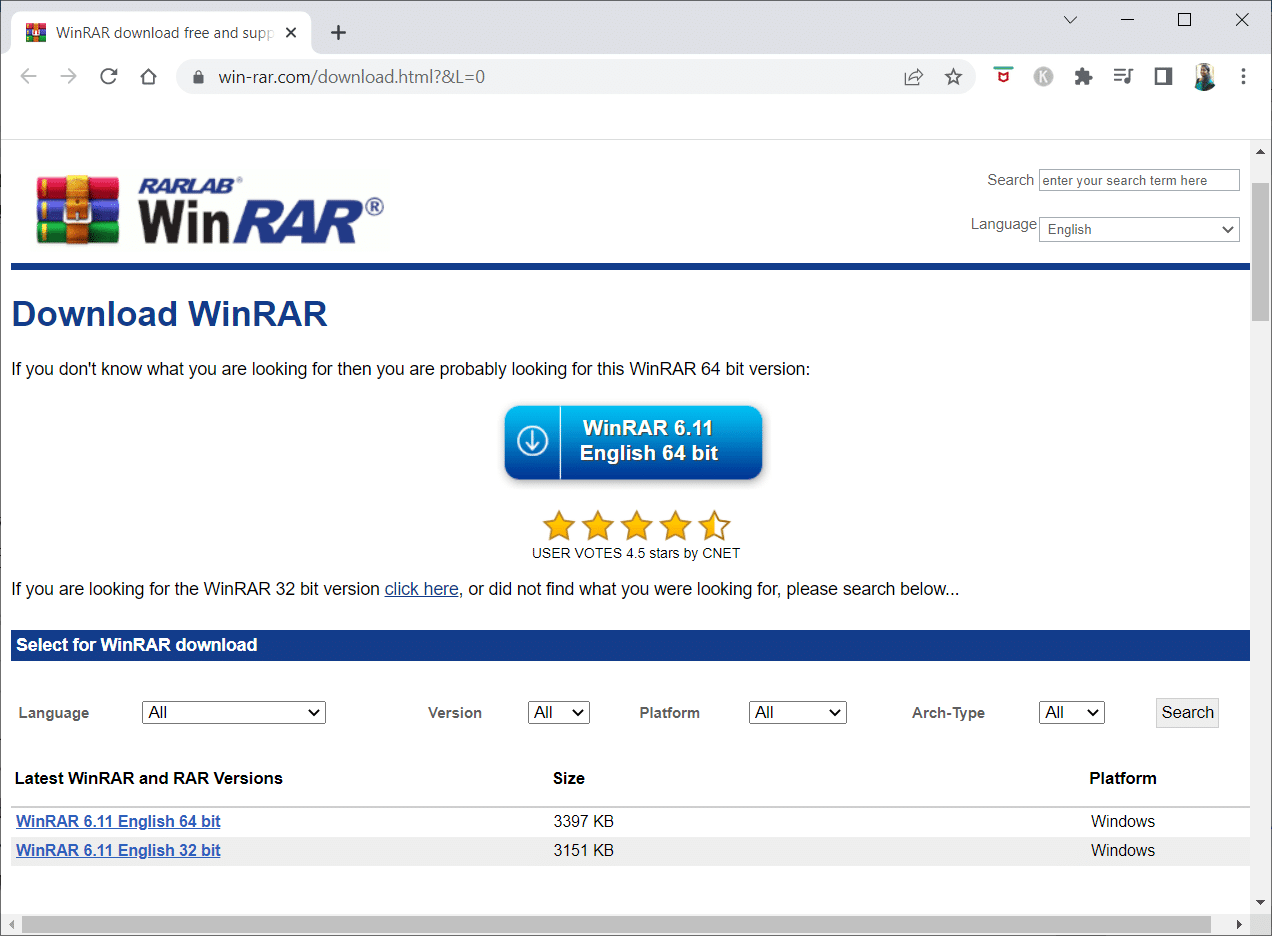
Task: Toggle the browser side panel
Action: point(1163,77)
